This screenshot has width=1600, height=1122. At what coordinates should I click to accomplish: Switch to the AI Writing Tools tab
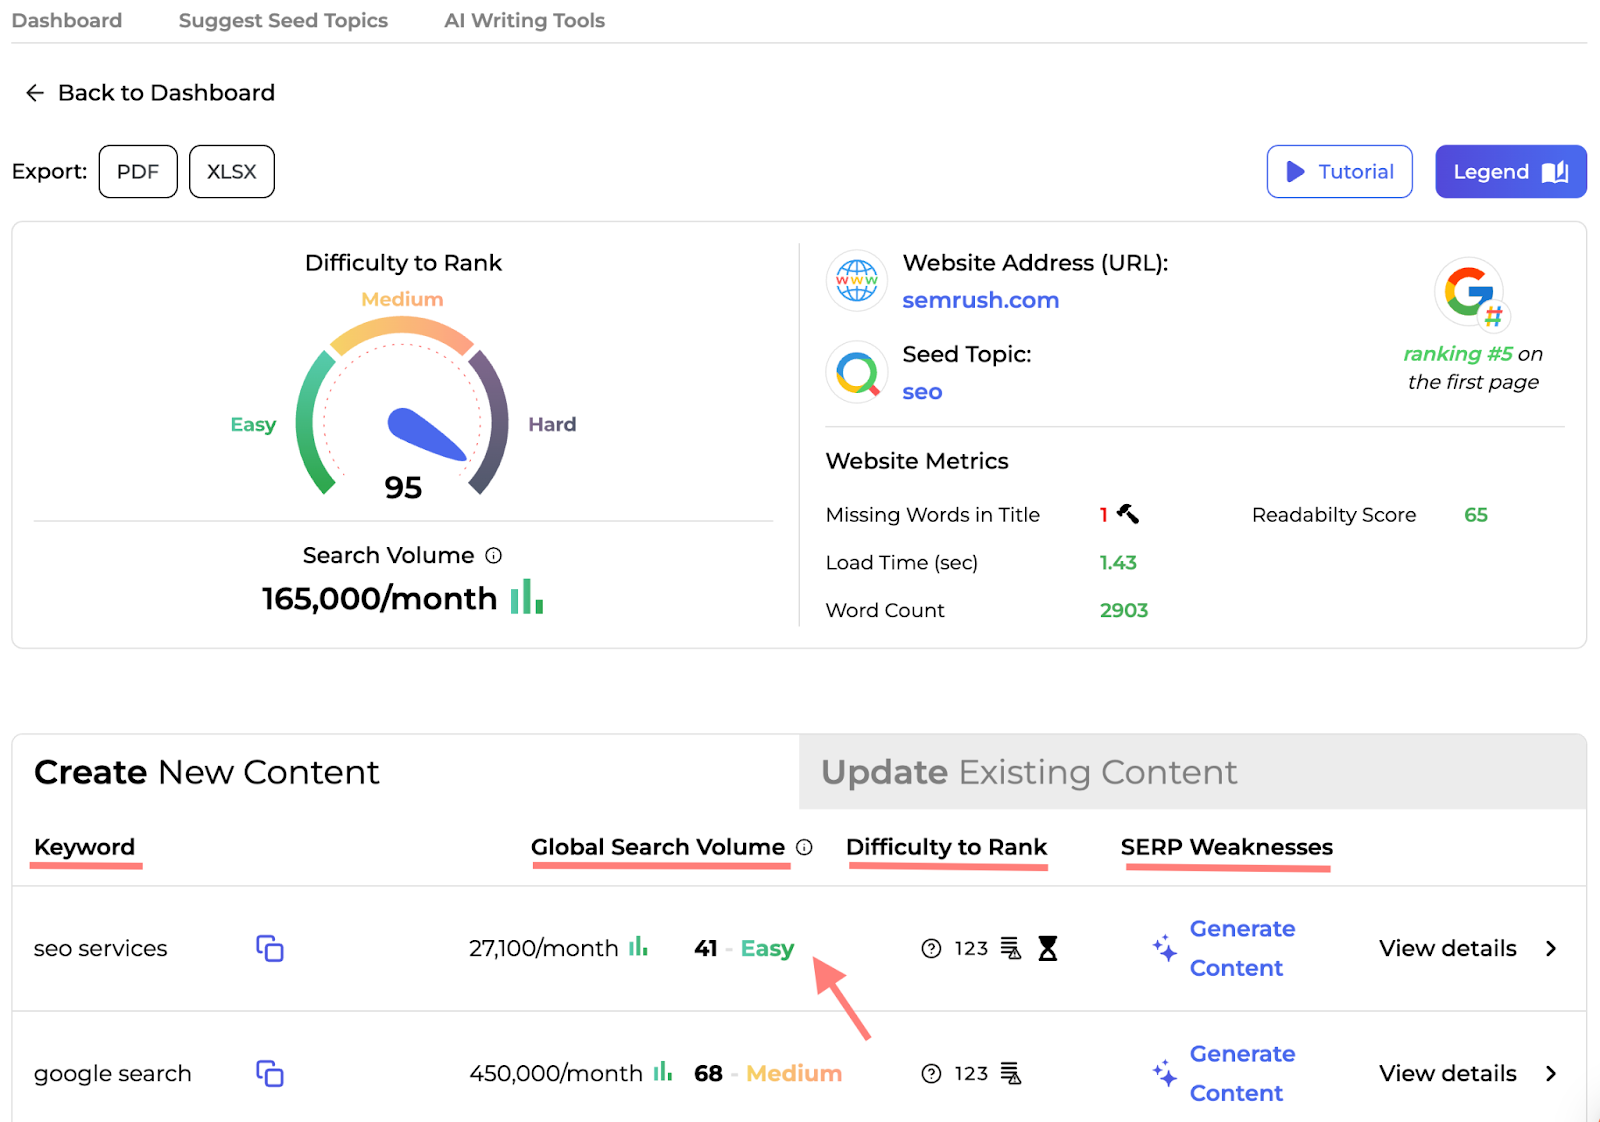tap(524, 20)
